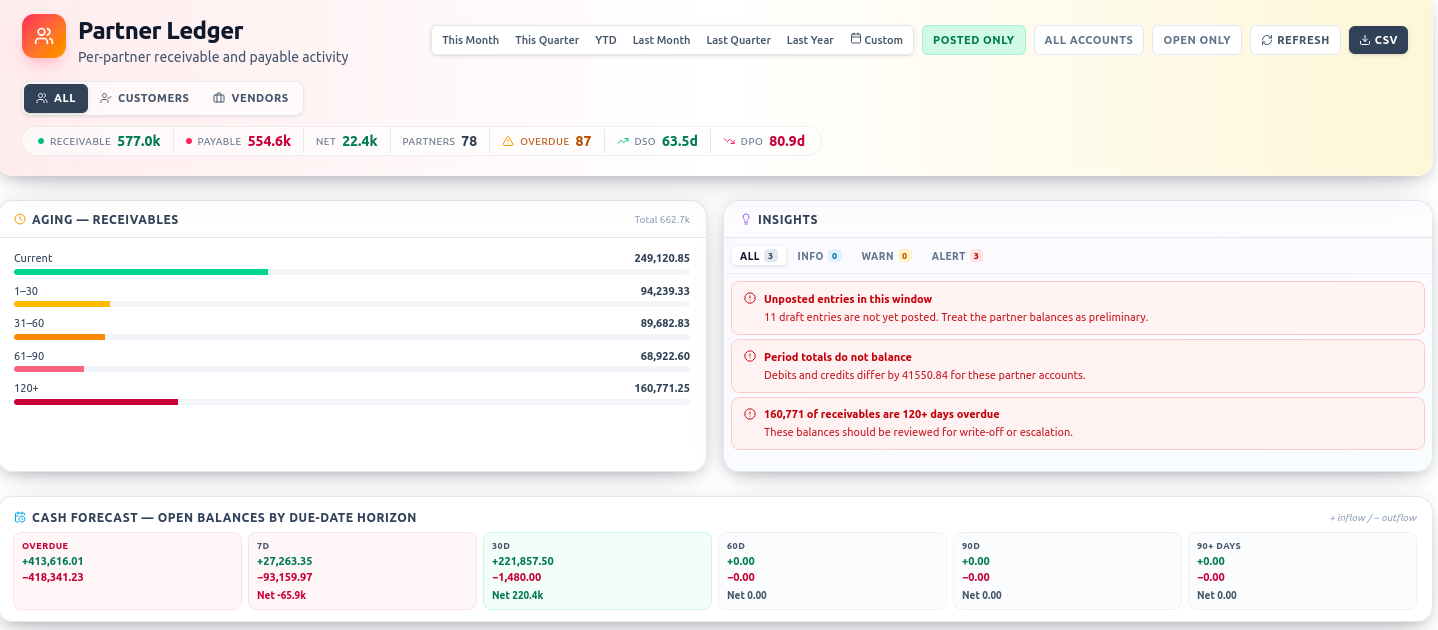This screenshot has width=1438, height=630.
Task: Open the Overdue cash forecast card
Action: click(128, 570)
